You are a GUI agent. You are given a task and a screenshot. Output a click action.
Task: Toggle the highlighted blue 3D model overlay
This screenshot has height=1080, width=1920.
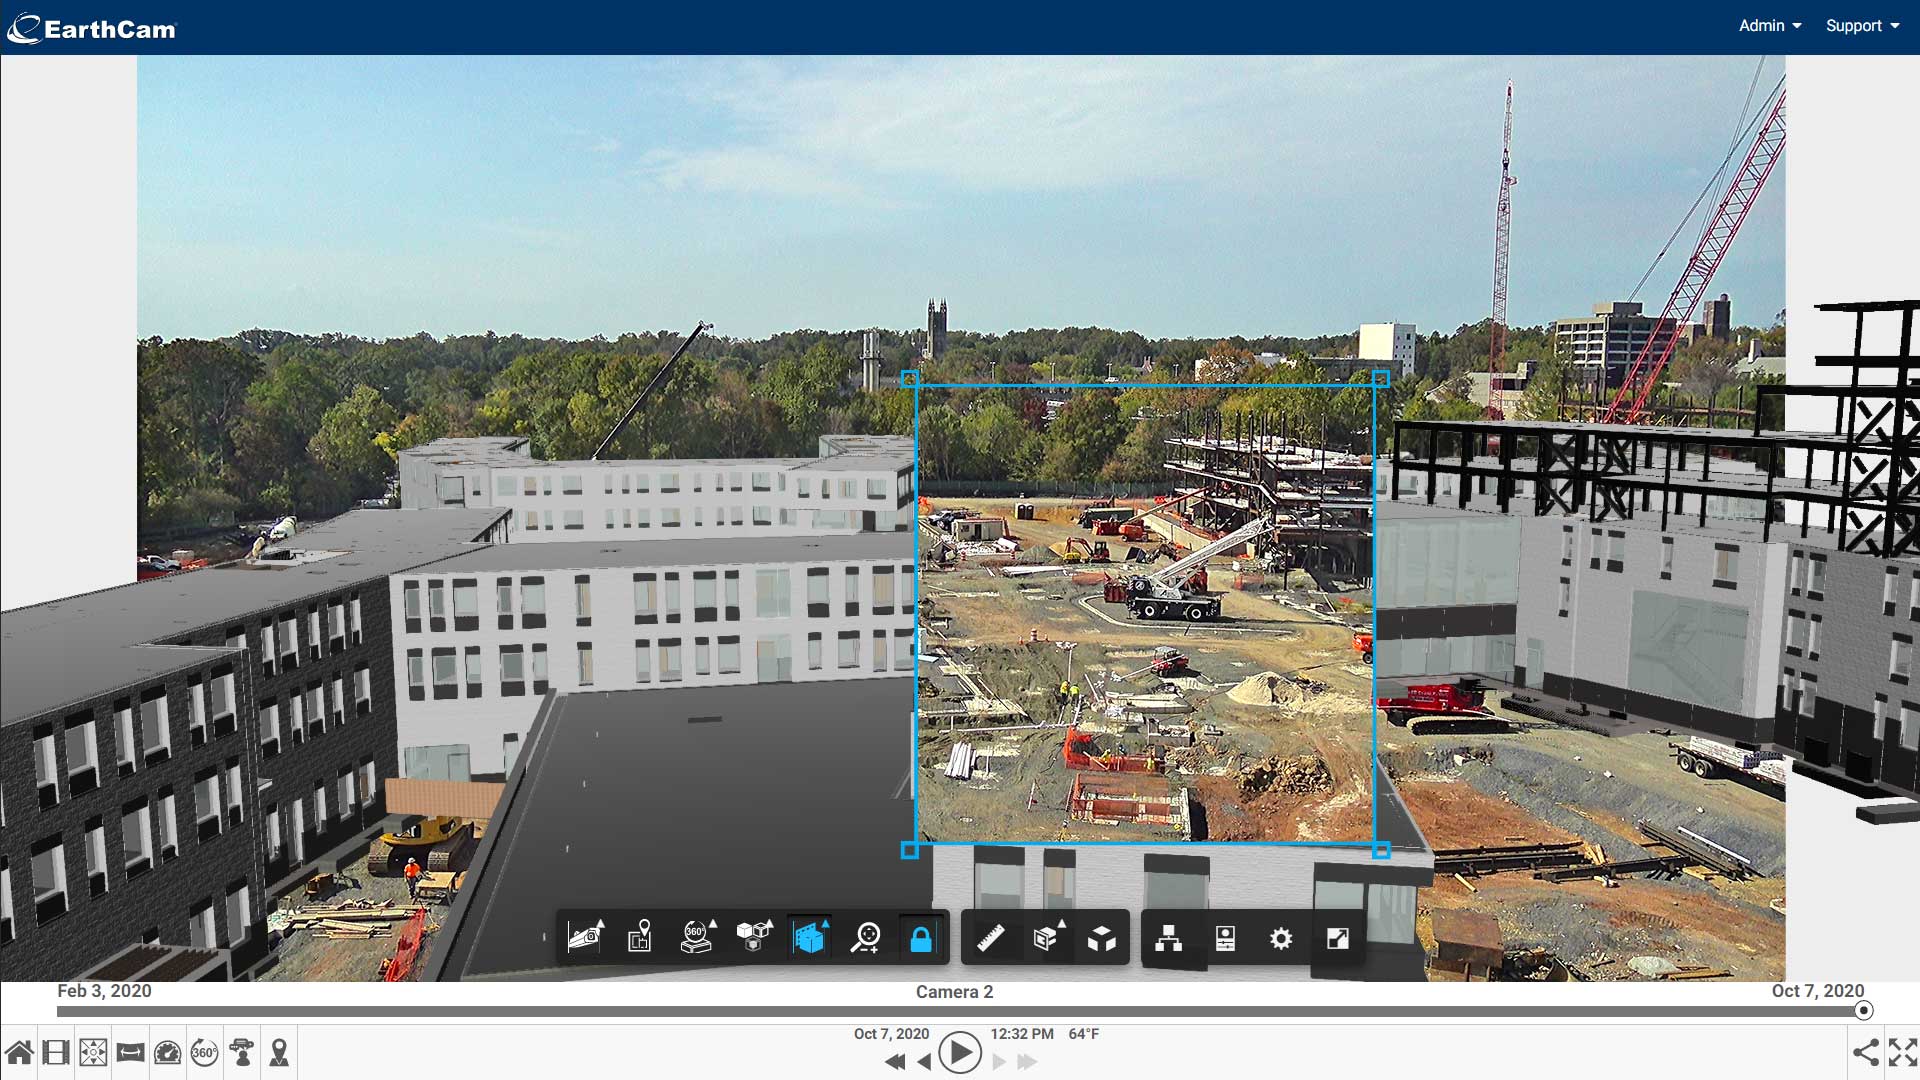coord(810,938)
